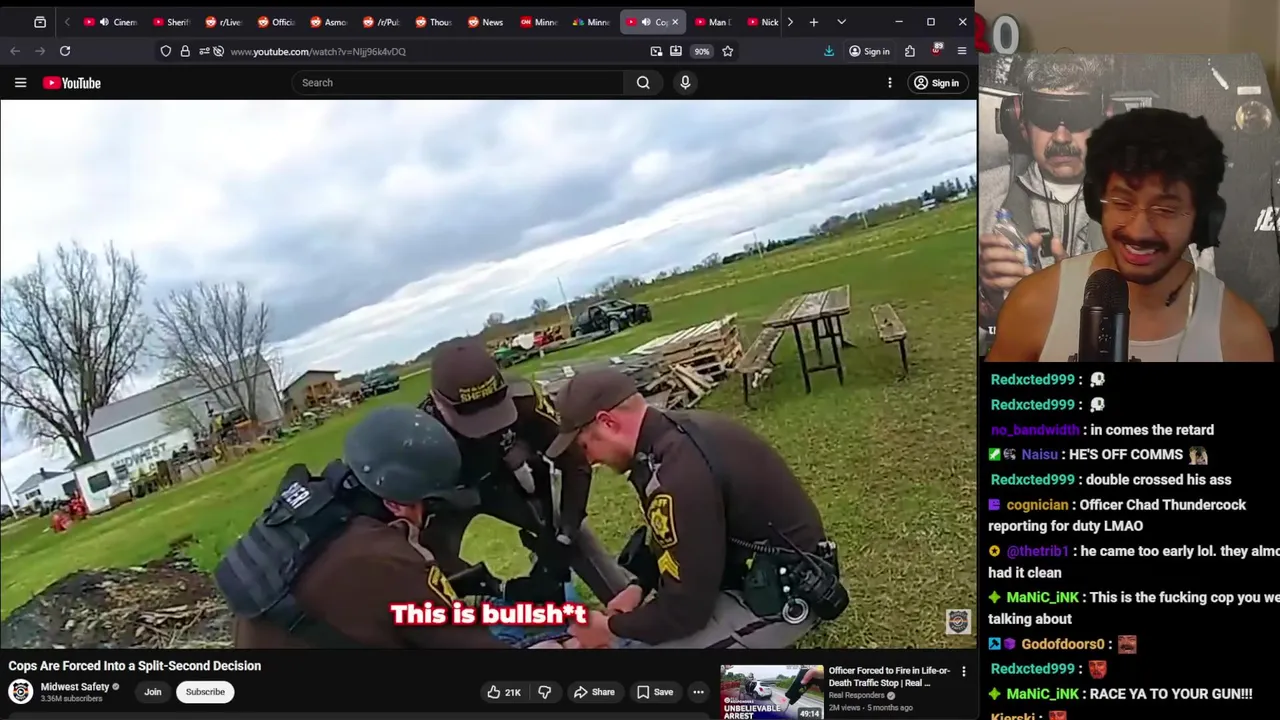Open the Midwest Safety channel avatar
The width and height of the screenshot is (1280, 720).
pyautogui.click(x=20, y=691)
